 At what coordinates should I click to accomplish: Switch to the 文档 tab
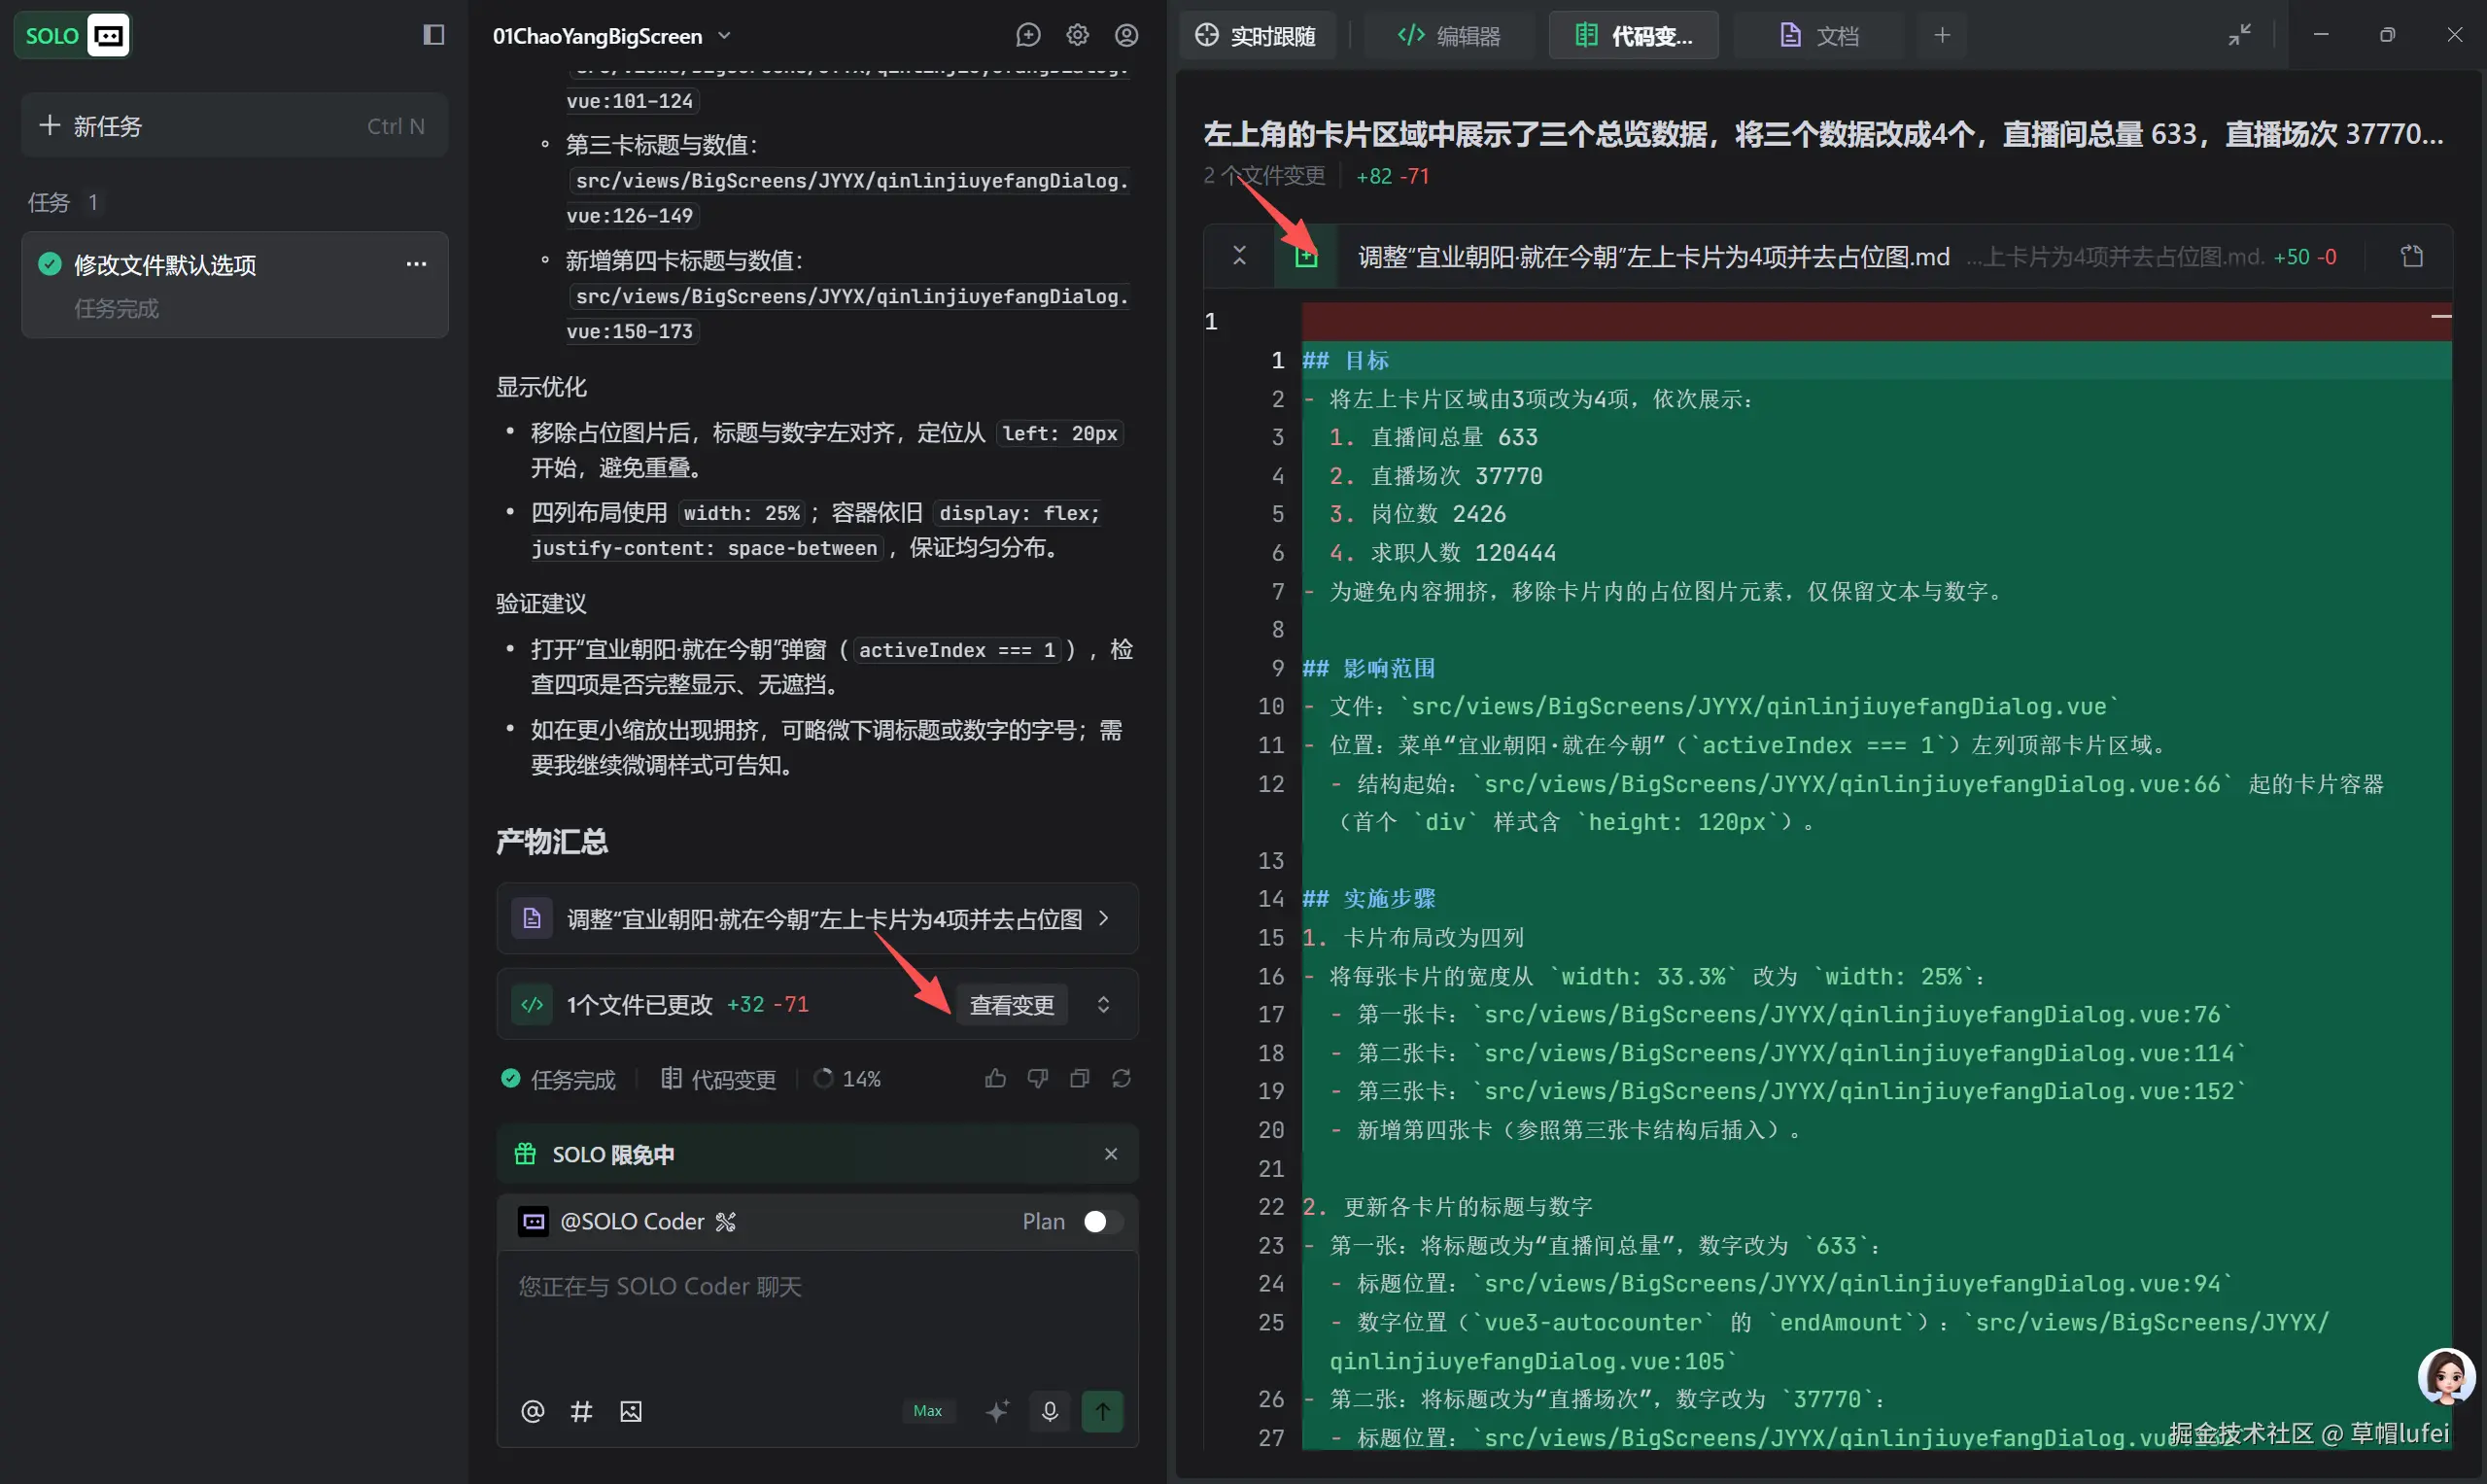(x=1819, y=36)
